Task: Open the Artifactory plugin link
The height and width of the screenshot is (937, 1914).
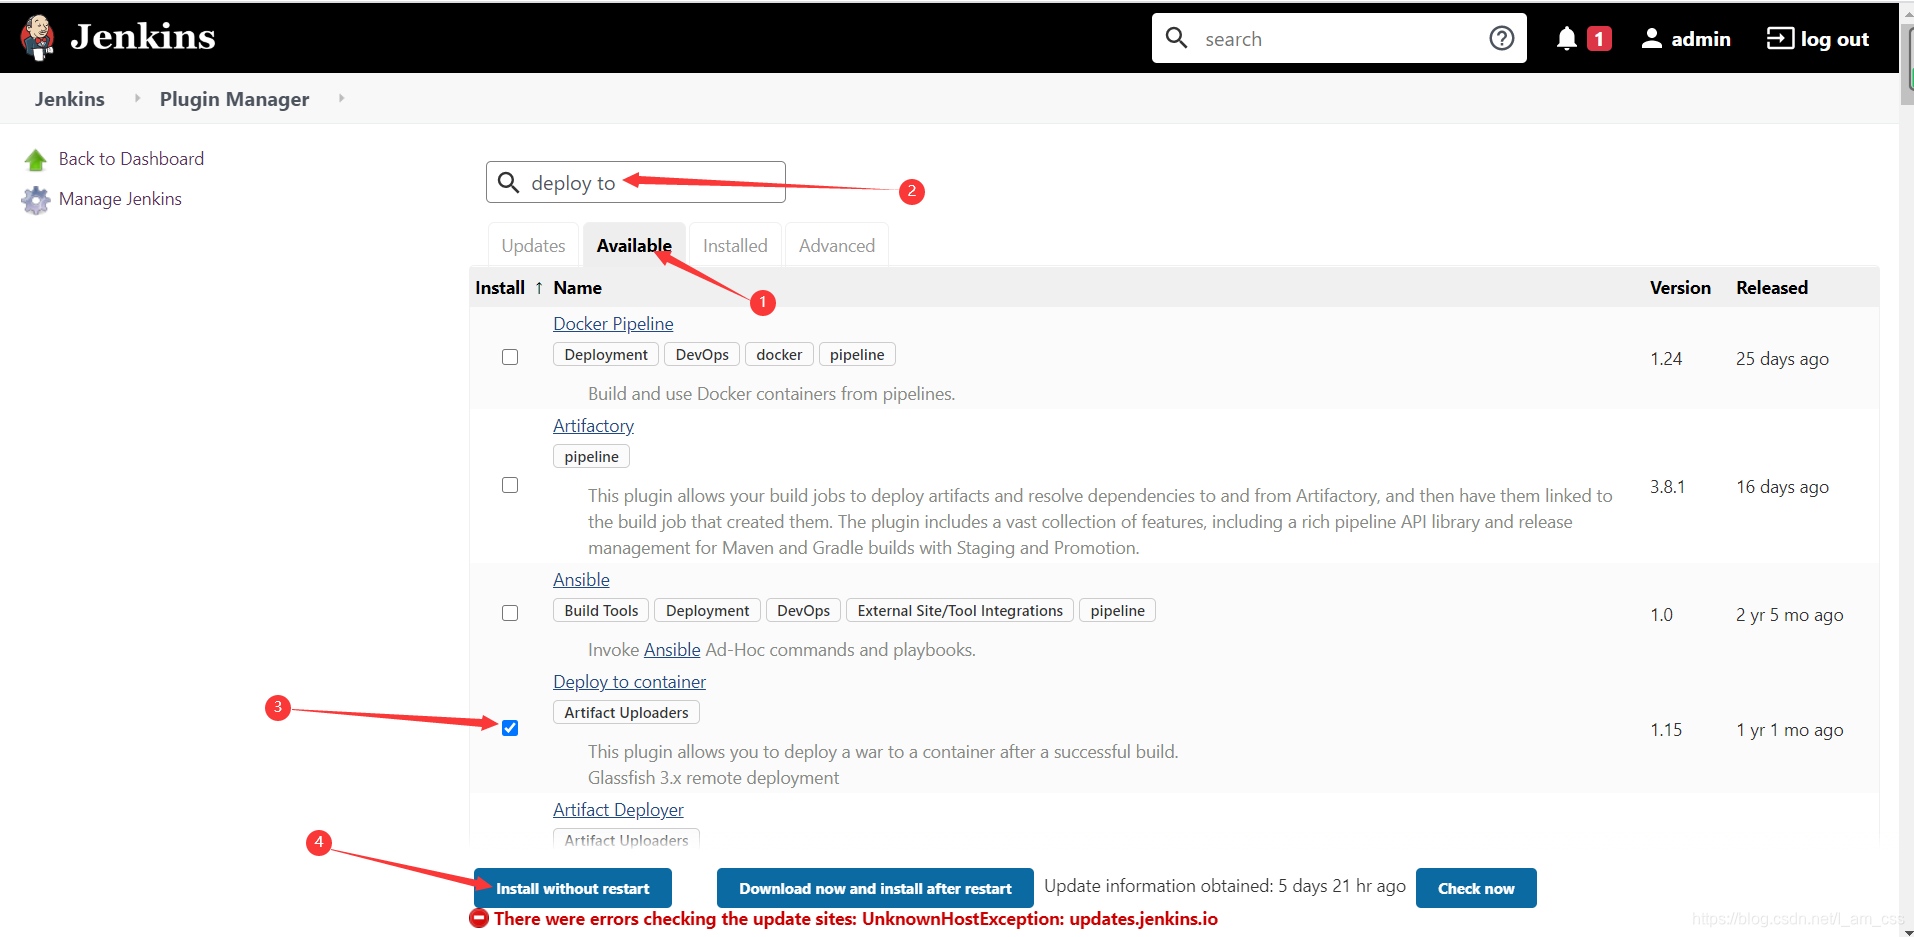Action: 593,426
